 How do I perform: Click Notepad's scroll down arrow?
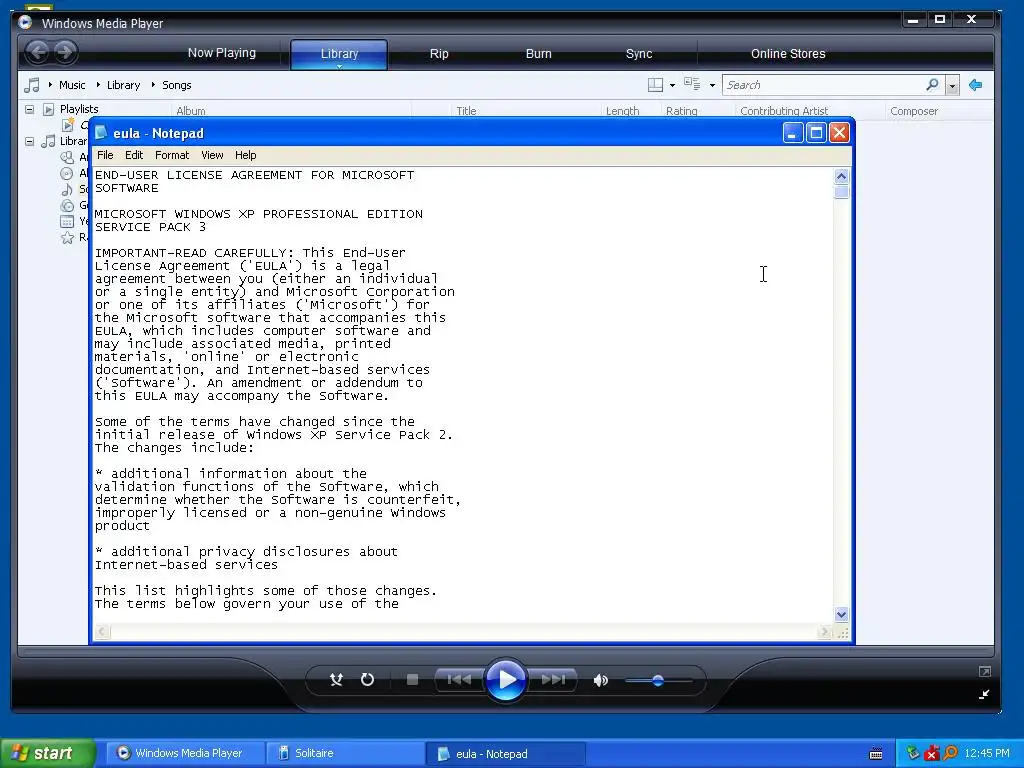tap(841, 614)
